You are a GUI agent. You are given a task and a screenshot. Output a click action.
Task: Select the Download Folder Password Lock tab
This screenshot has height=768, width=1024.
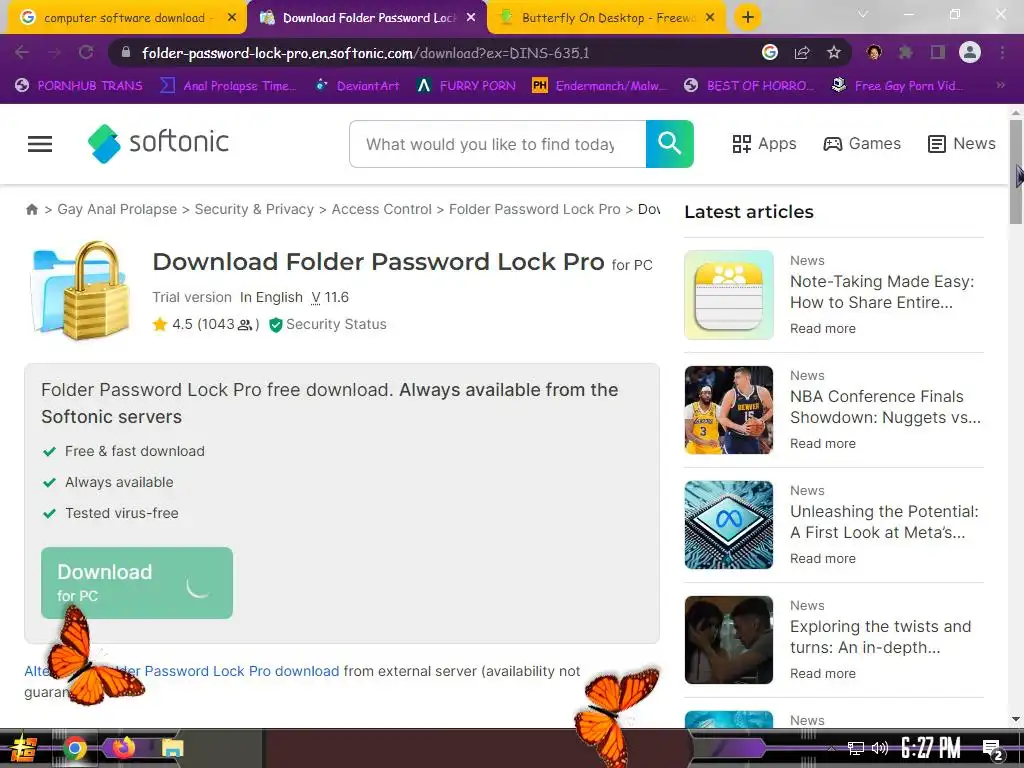368,18
